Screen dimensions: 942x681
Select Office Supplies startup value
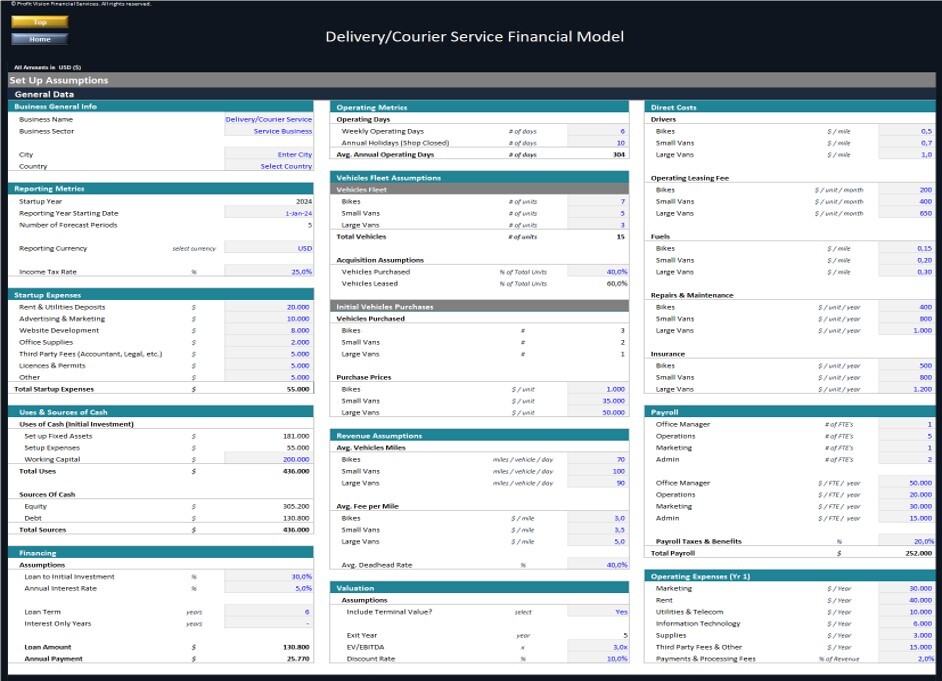tap(269, 342)
